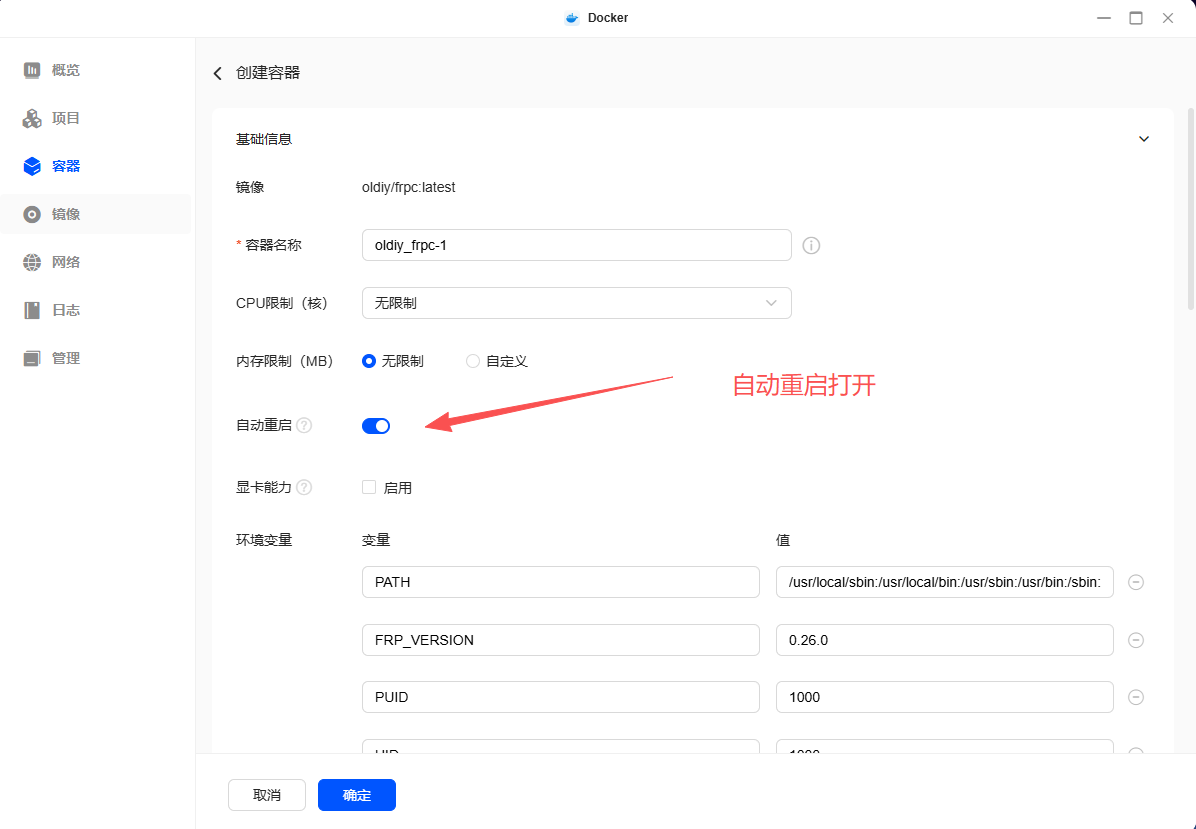Remove the FRP_VERSION variable row
This screenshot has width=1196, height=829.
[x=1136, y=640]
